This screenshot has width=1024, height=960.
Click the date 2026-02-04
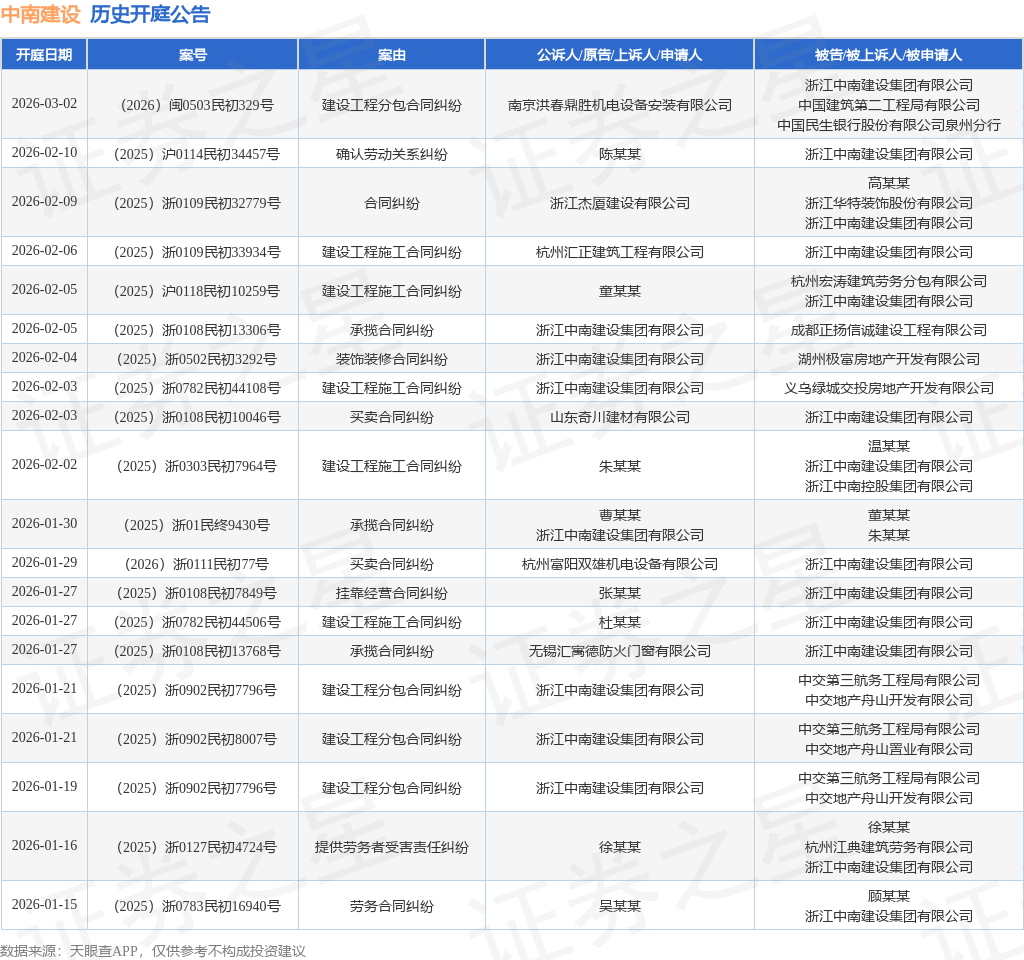44,358
